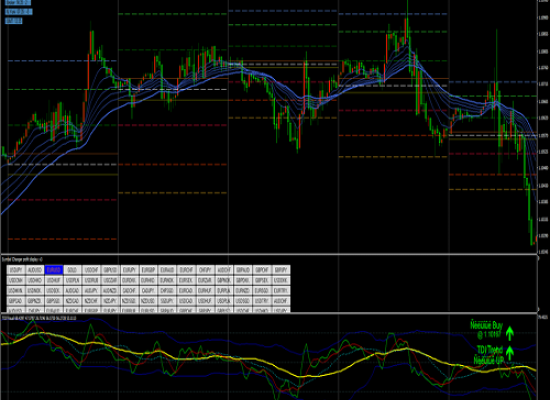Viewport: 550px width, 400px height.
Task: Select the USDJPY symbol button
Action: pos(16,270)
